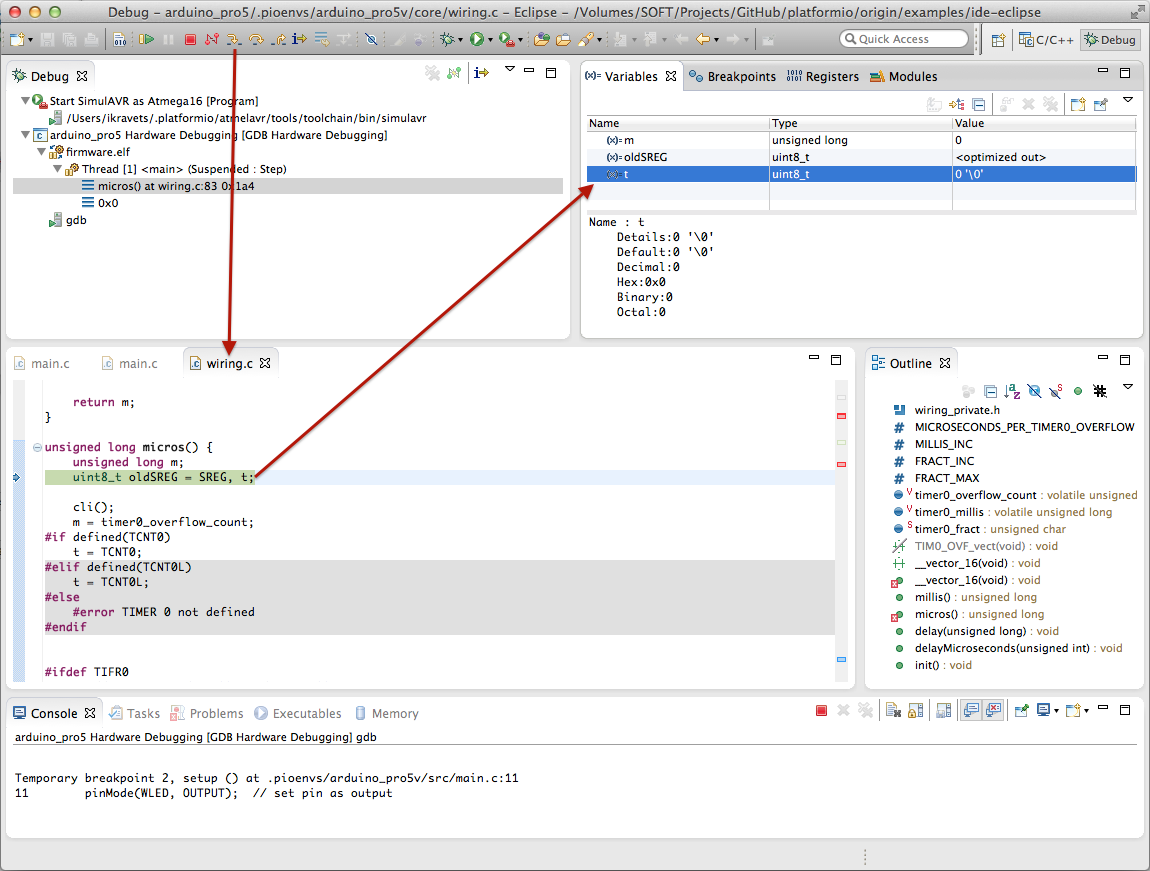Click Collapse All in Outline toolbar
The image size is (1150, 871).
[990, 391]
